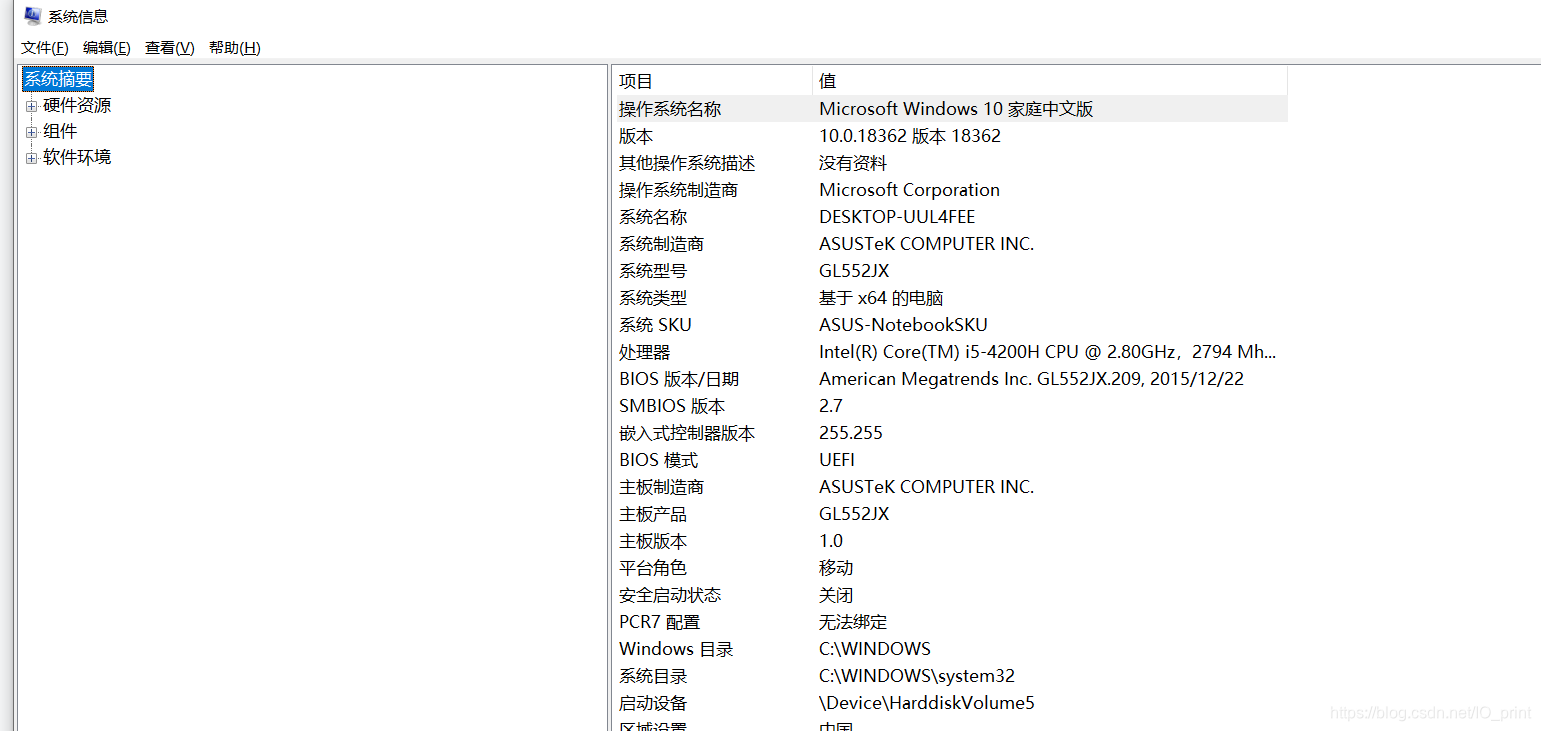Click the value 10.0.18362 版本 18362
The height and width of the screenshot is (731, 1541).
[x=910, y=136]
